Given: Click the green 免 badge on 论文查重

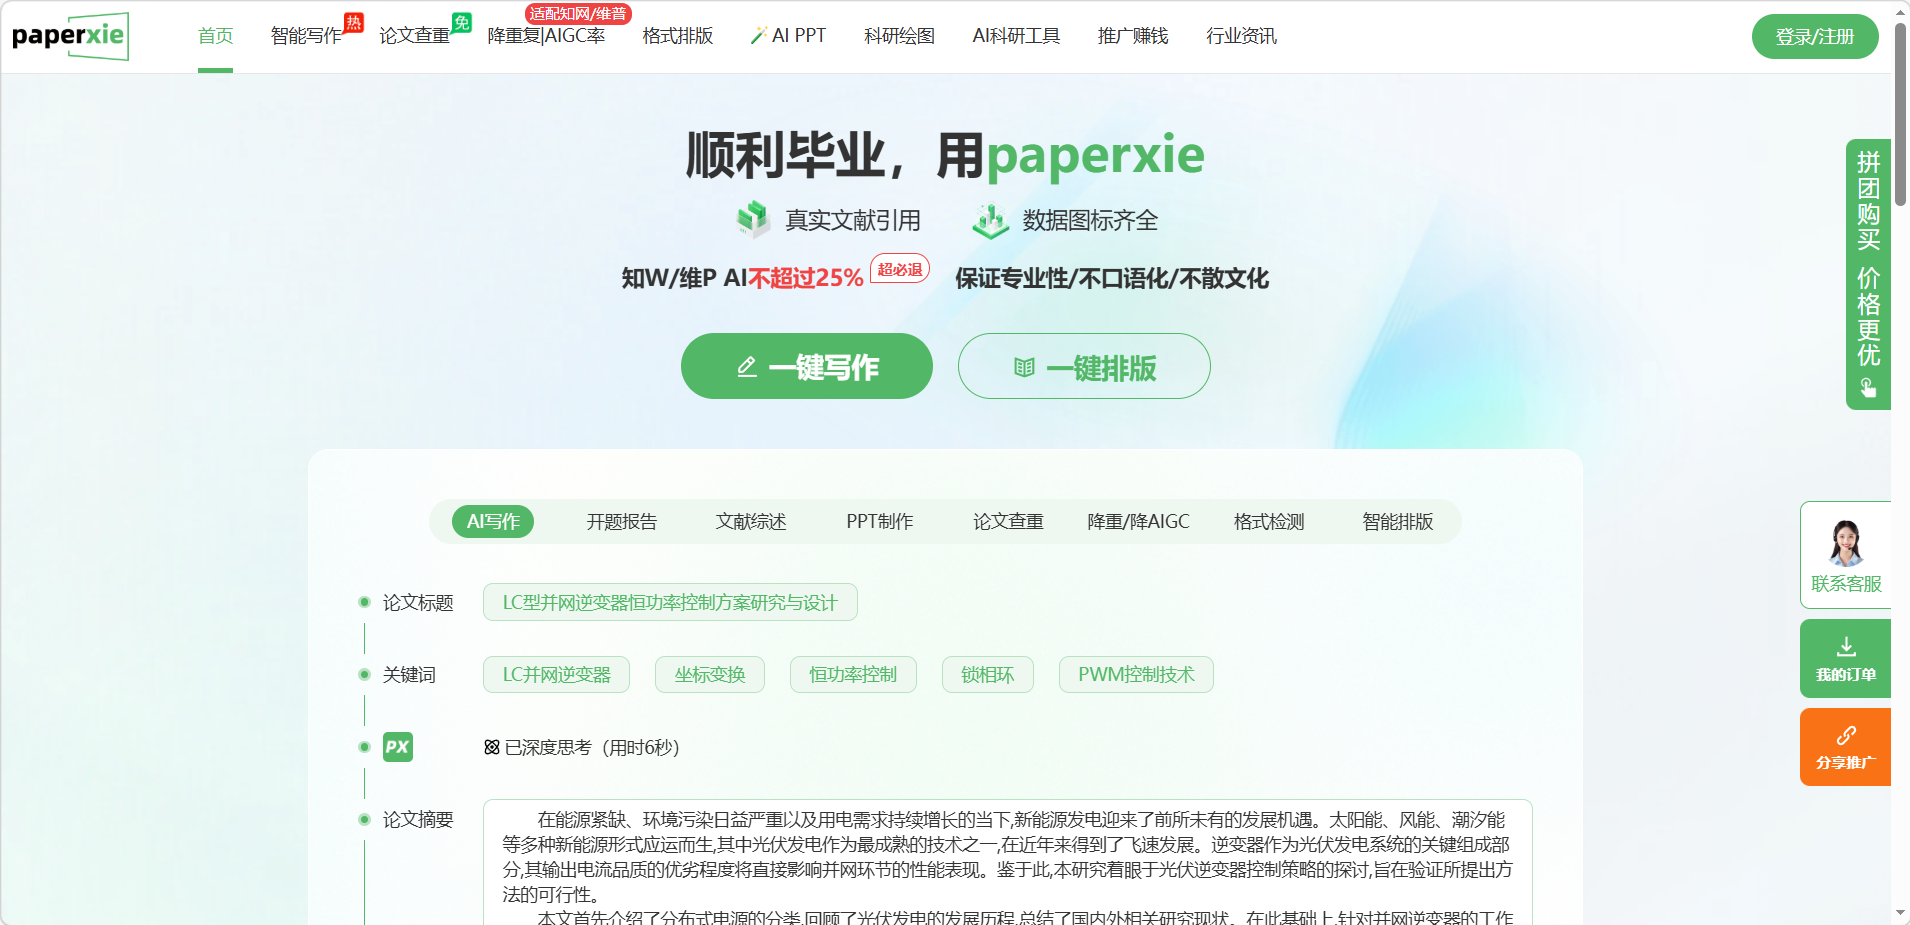Looking at the screenshot, I should click(462, 22).
